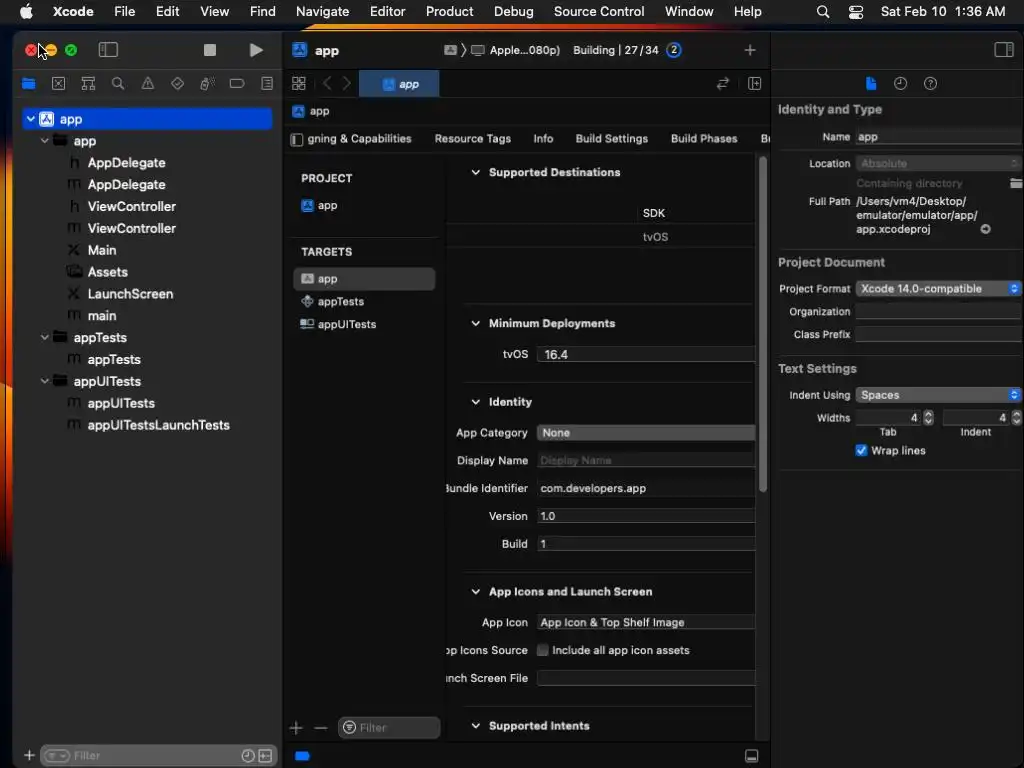Image resolution: width=1024 pixels, height=768 pixels.
Task: Toggle source-control status filter icon
Action: (x=265, y=756)
